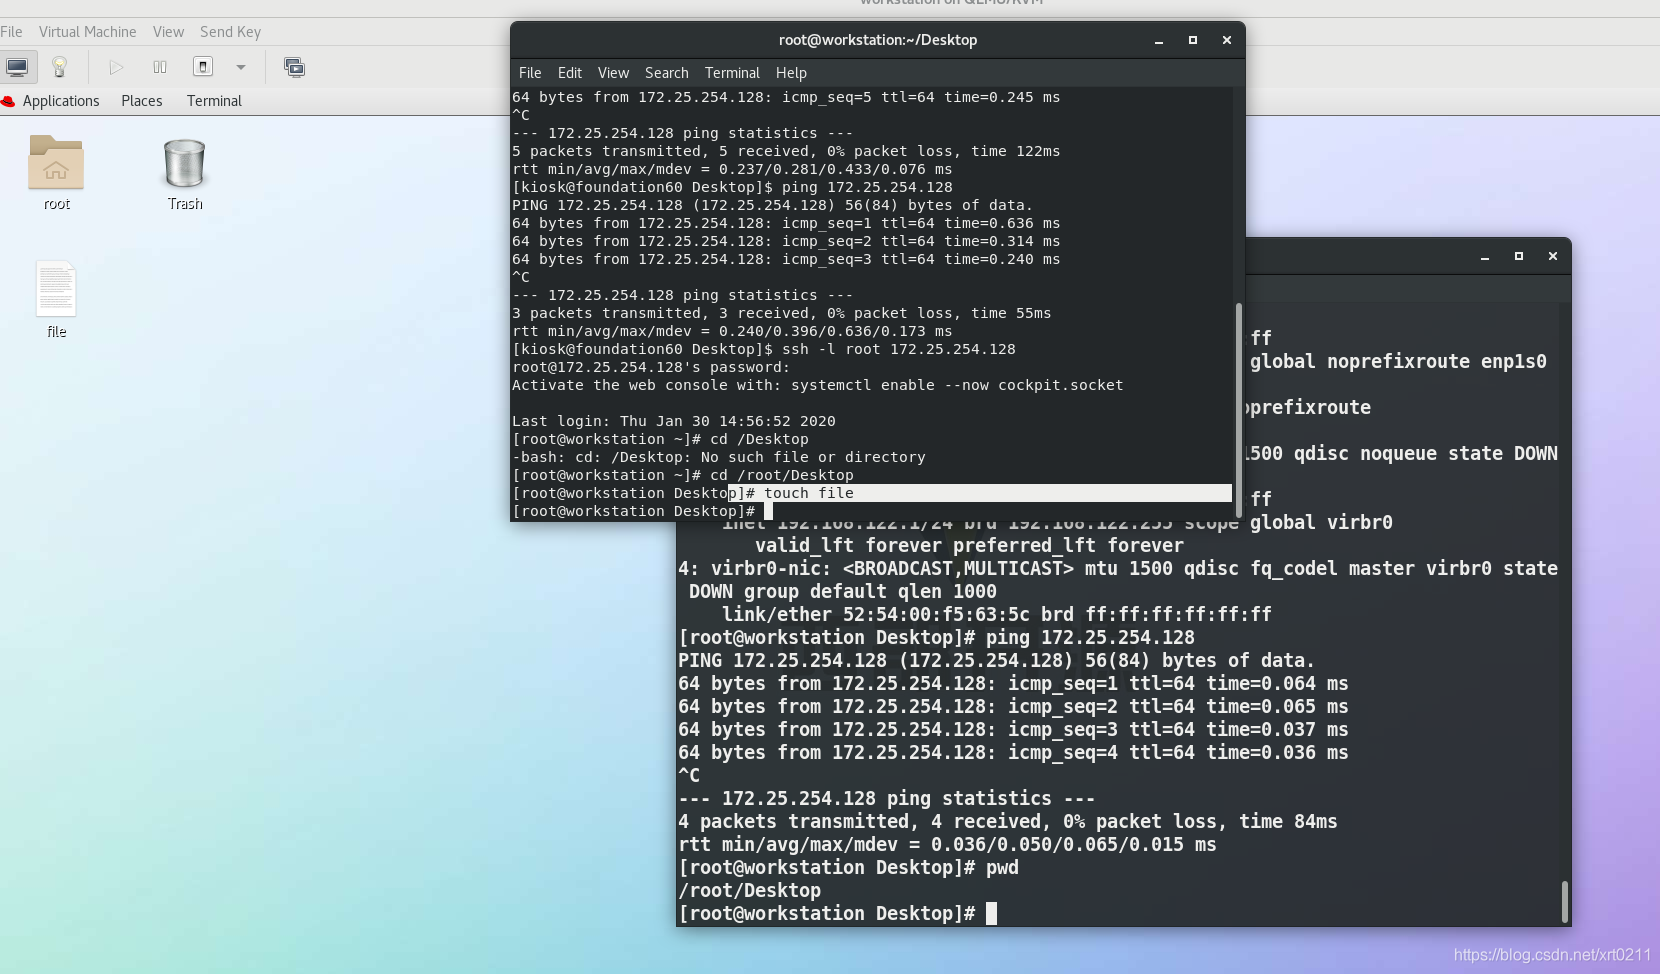Open the Virtual Machine menu
The width and height of the screenshot is (1660, 974).
87,32
